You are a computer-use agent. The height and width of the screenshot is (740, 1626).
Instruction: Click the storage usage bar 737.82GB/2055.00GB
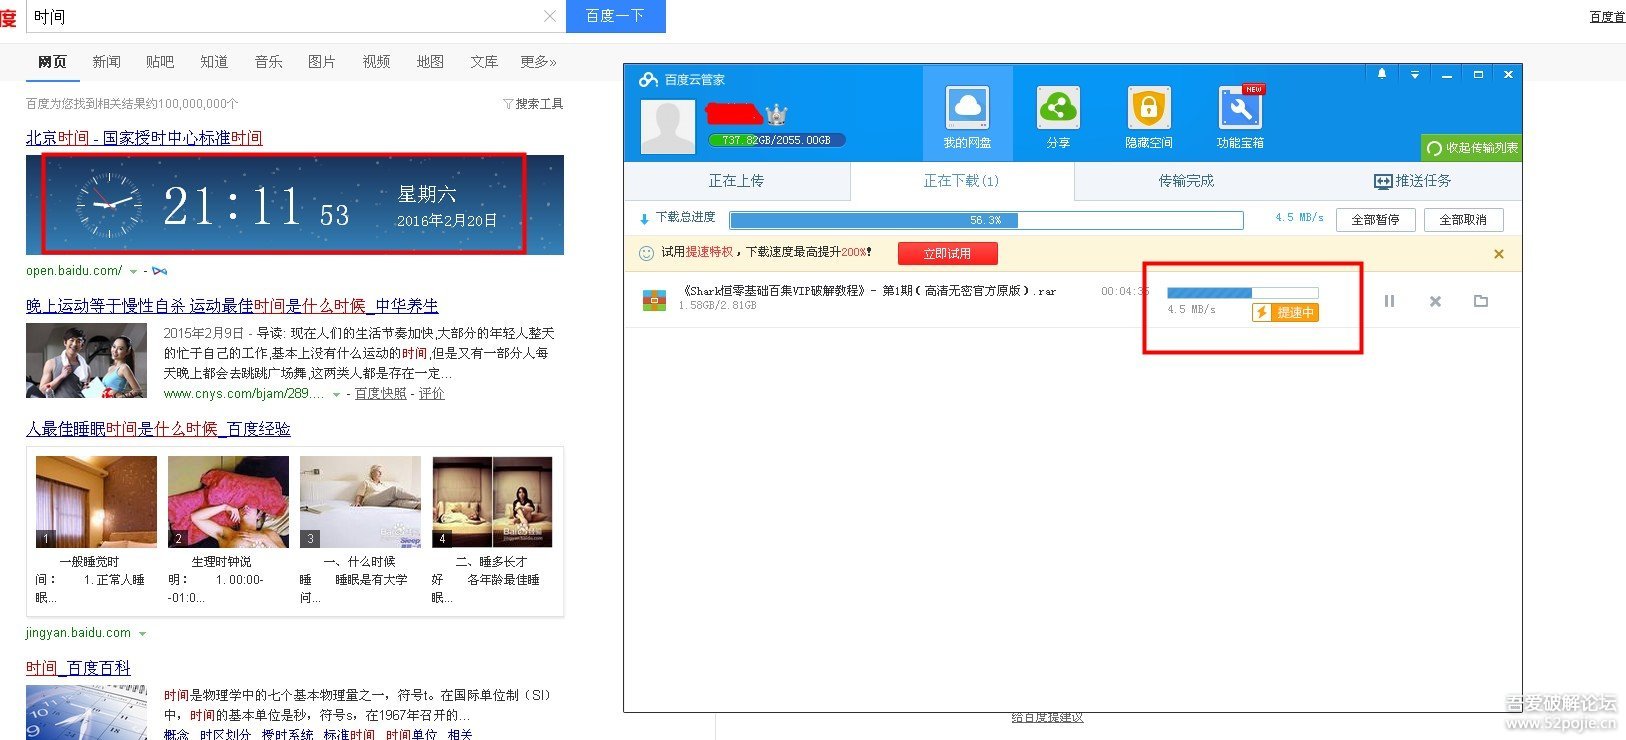point(777,140)
